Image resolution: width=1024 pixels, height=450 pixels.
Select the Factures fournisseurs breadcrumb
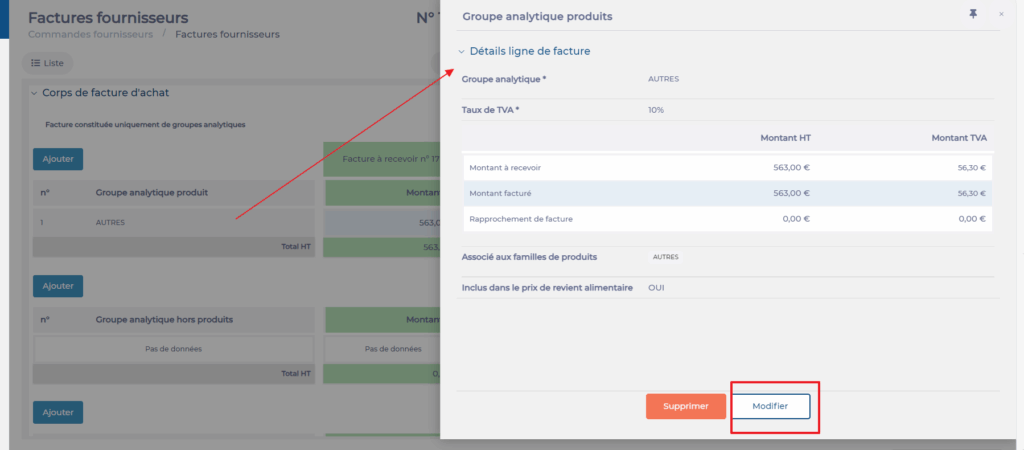pyautogui.click(x=227, y=34)
